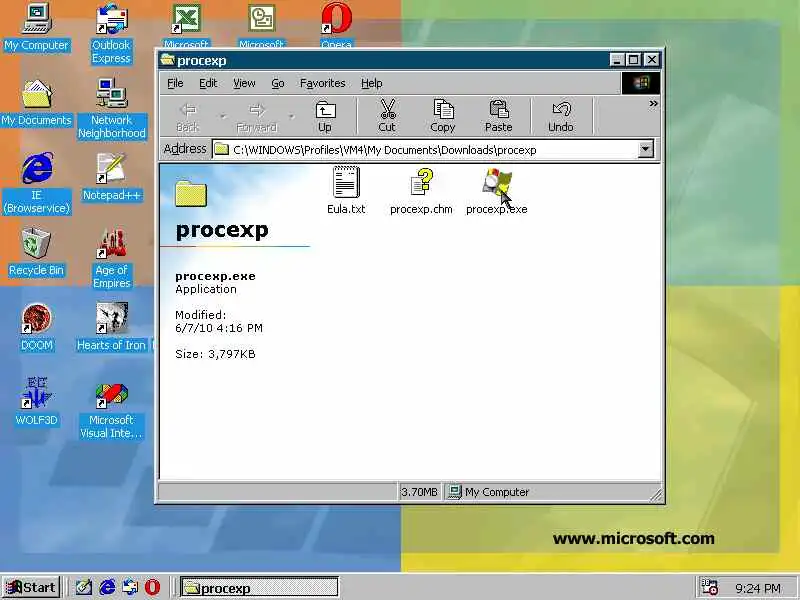Select Age of Empires shortcut
This screenshot has width=800, height=600.
point(112,259)
